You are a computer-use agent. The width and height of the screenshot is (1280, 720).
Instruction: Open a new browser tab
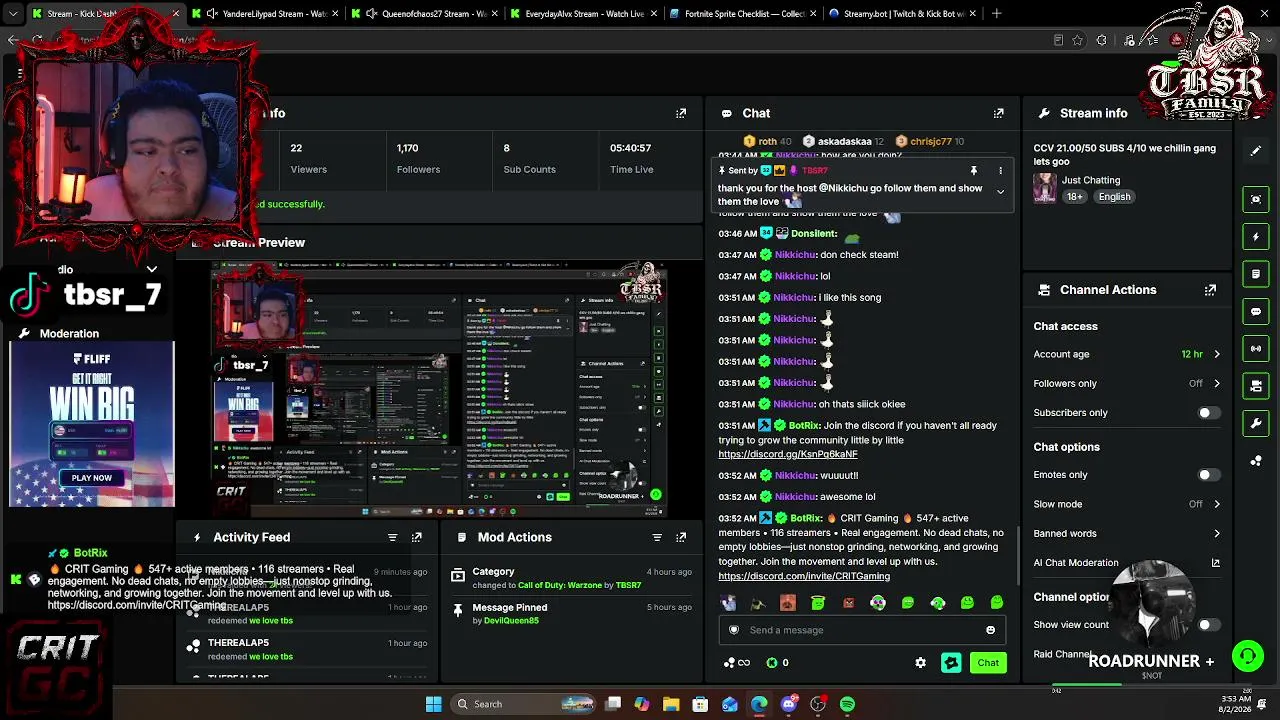point(996,14)
